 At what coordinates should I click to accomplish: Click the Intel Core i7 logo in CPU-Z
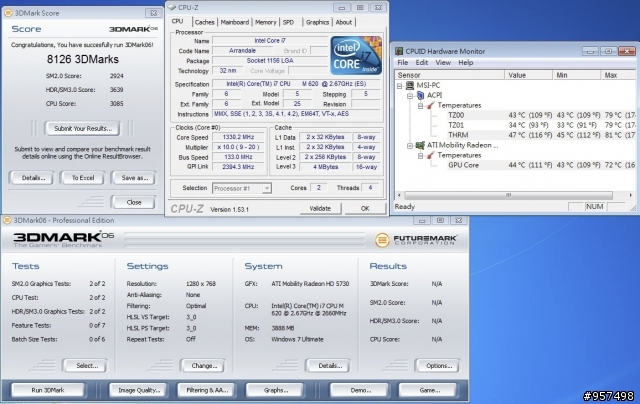point(356,55)
